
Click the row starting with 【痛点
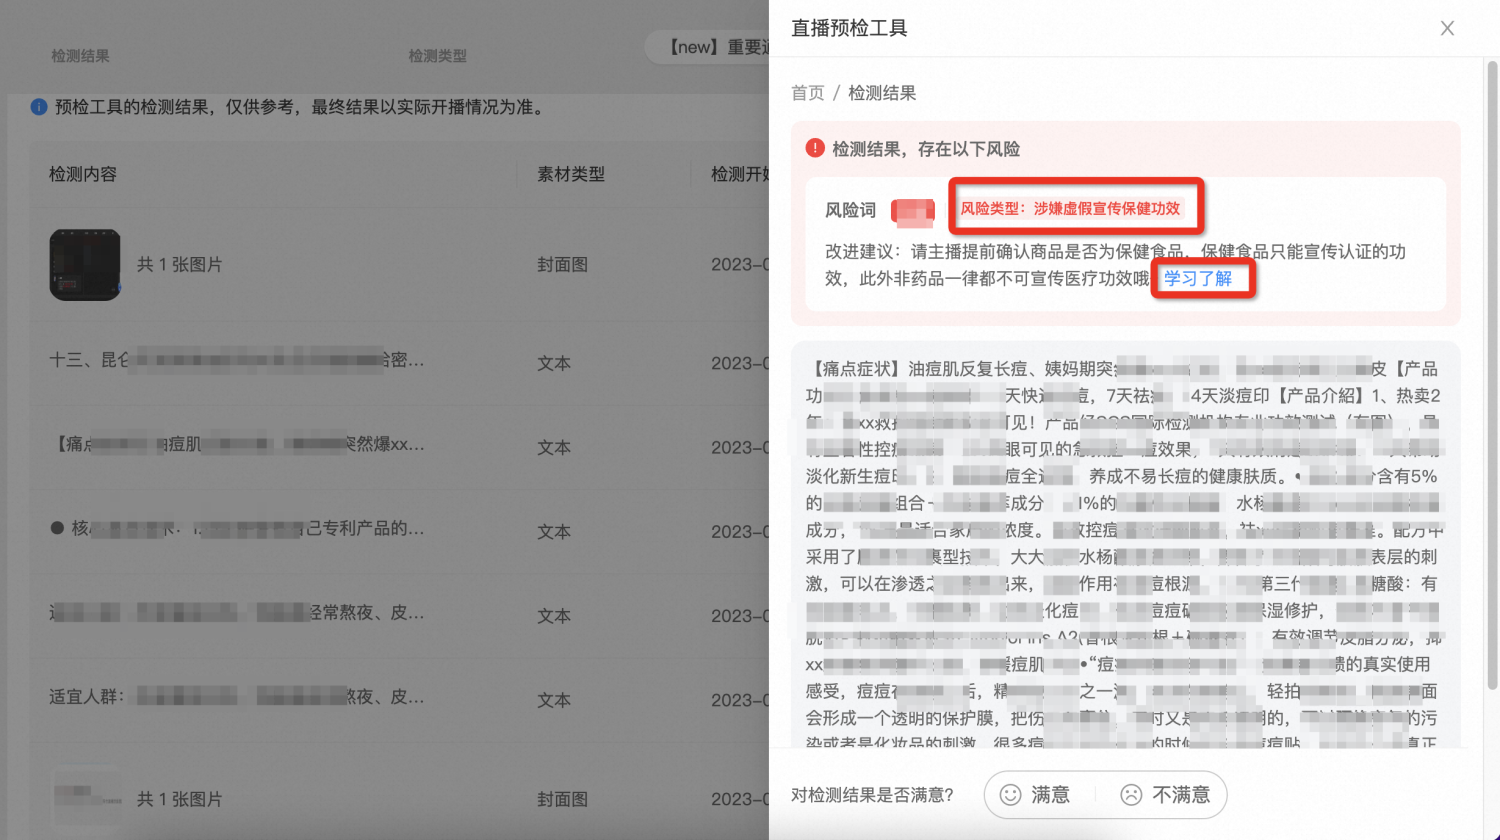[399, 447]
